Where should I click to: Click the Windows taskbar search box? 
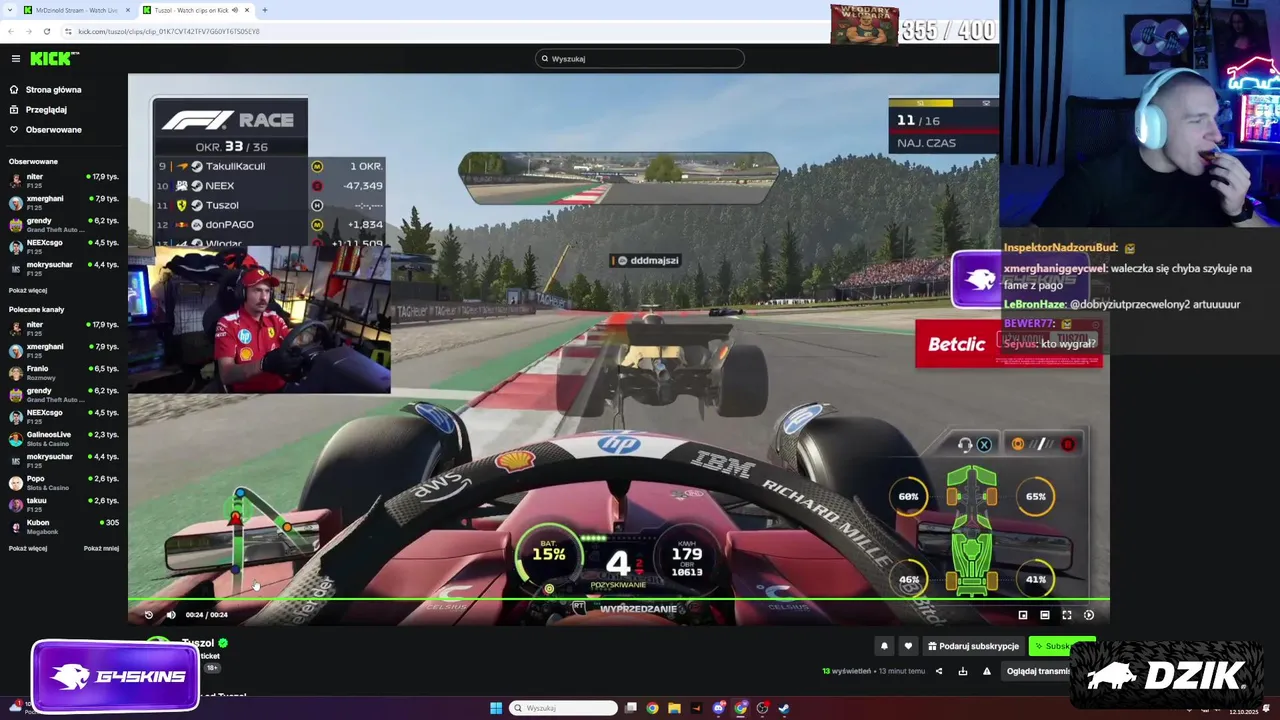(x=563, y=708)
